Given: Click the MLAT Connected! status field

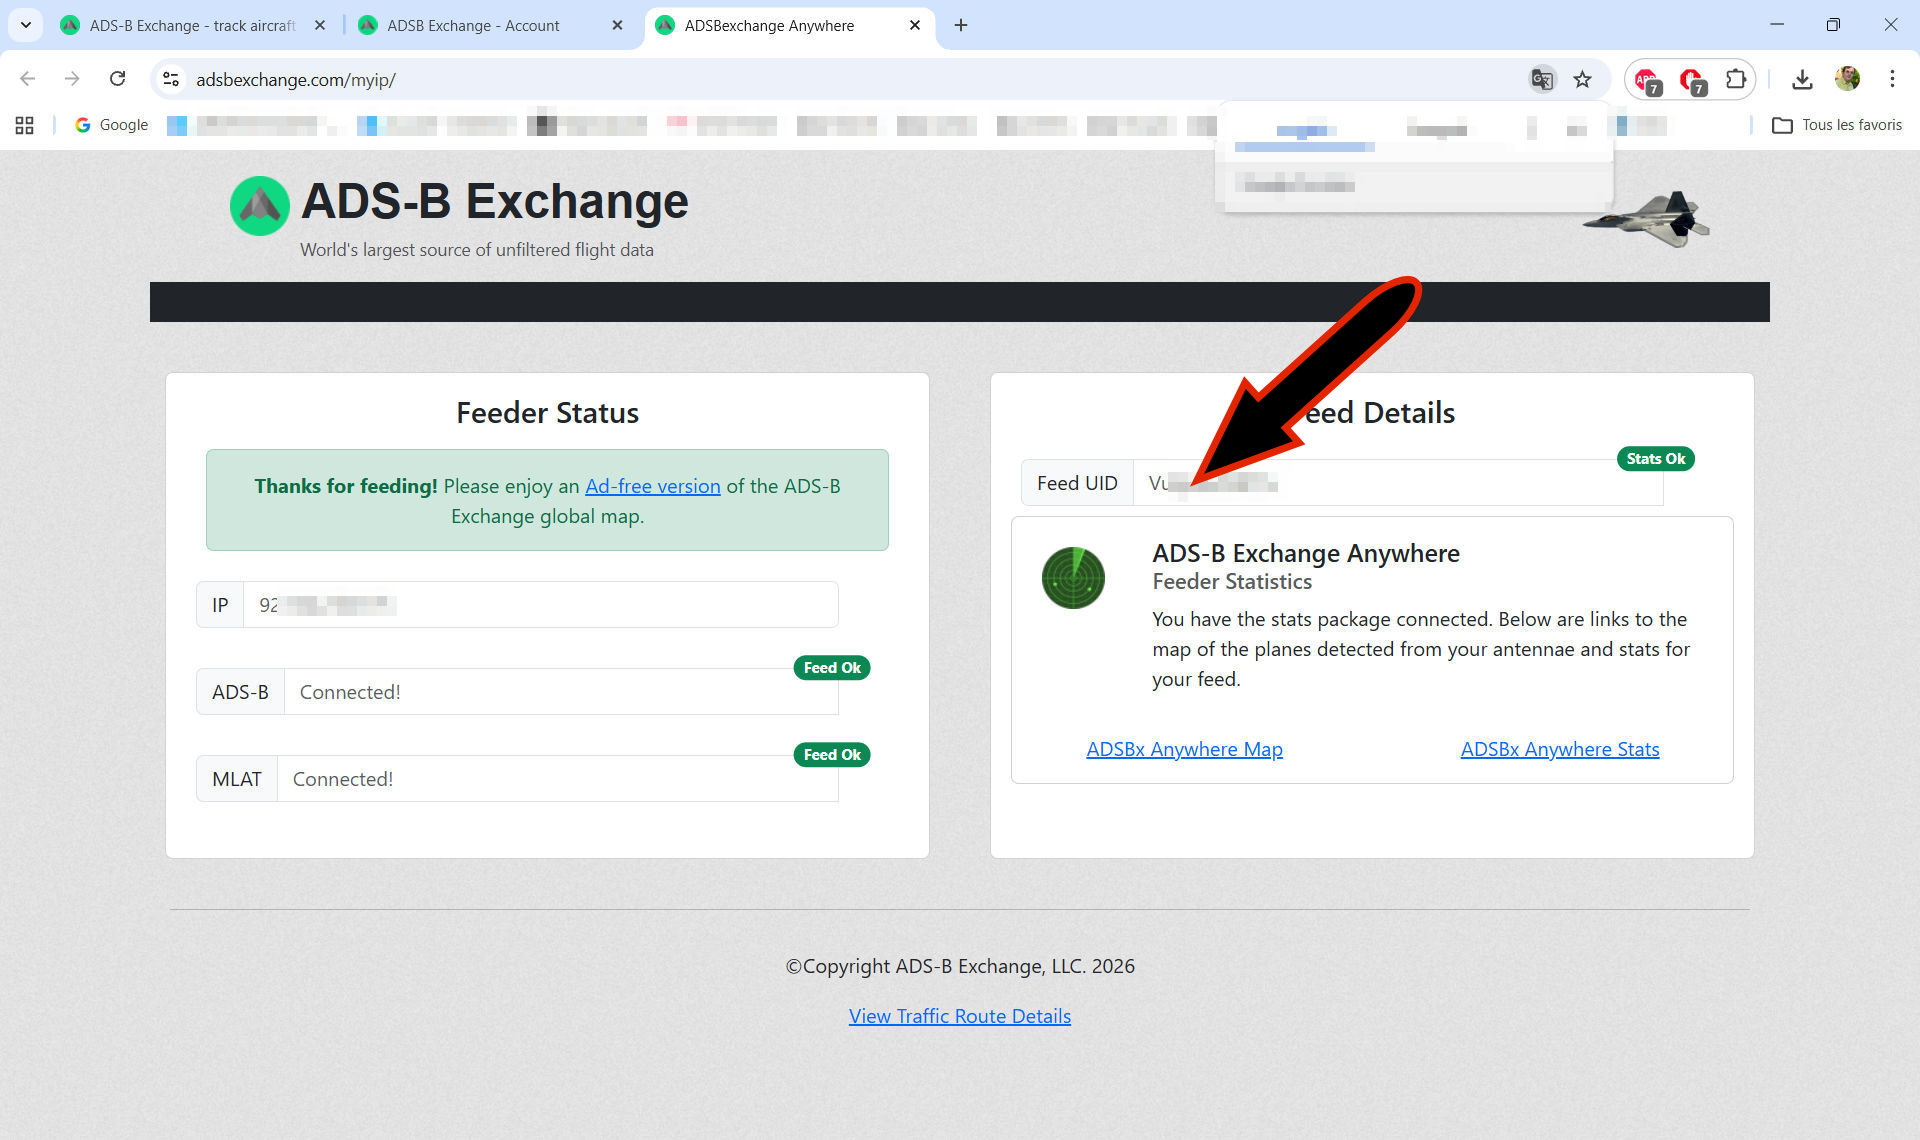Looking at the screenshot, I should pyautogui.click(x=558, y=779).
